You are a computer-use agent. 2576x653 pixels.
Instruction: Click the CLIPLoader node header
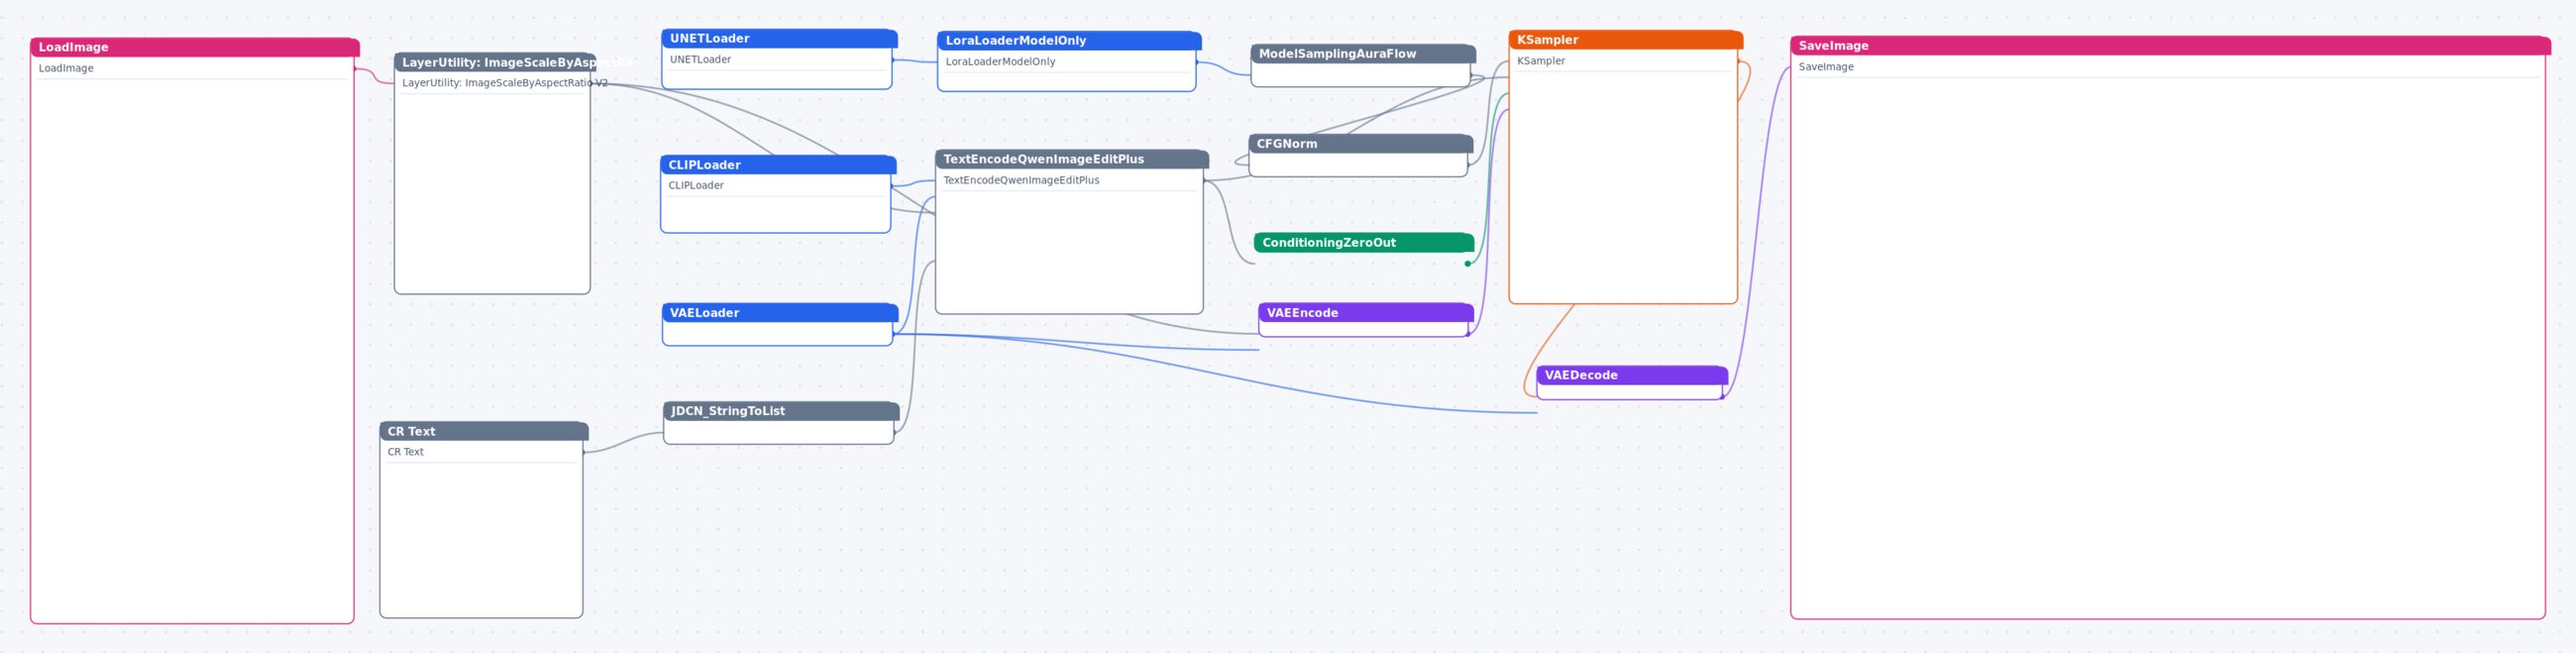tap(778, 165)
